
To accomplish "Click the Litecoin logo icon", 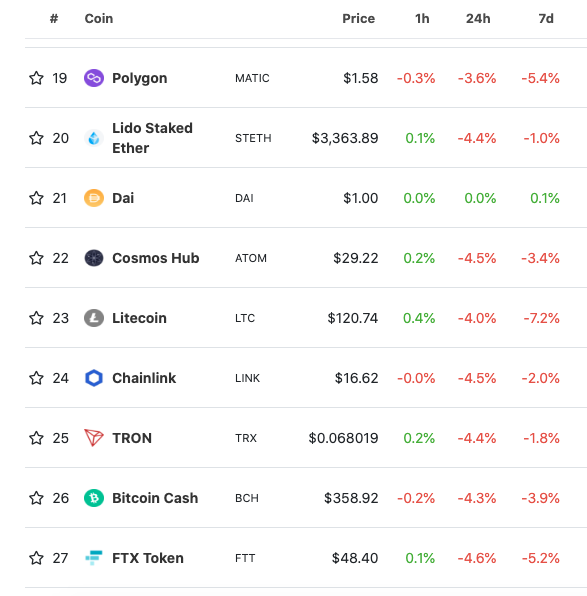I will [94, 318].
